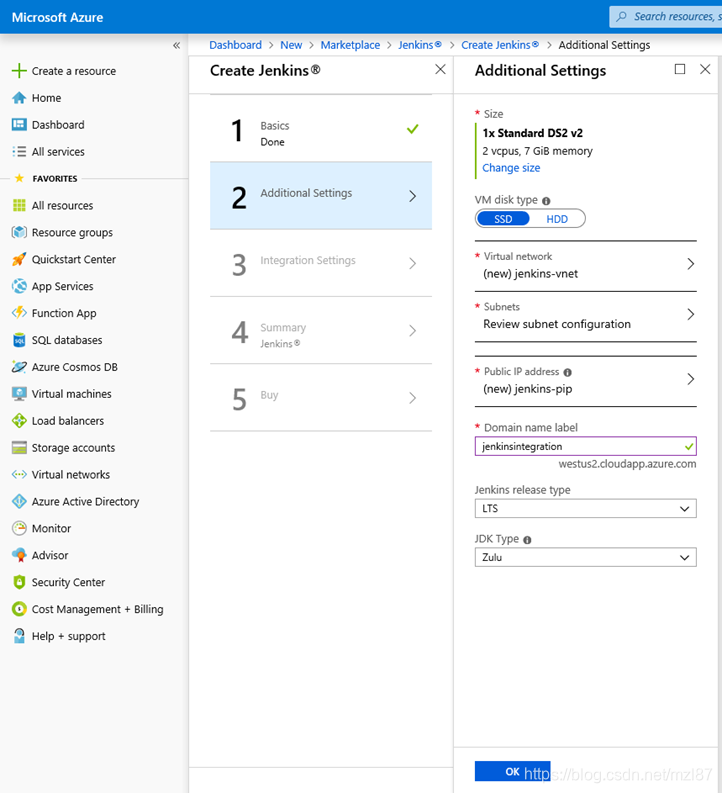Click the Change size link

[x=511, y=167]
